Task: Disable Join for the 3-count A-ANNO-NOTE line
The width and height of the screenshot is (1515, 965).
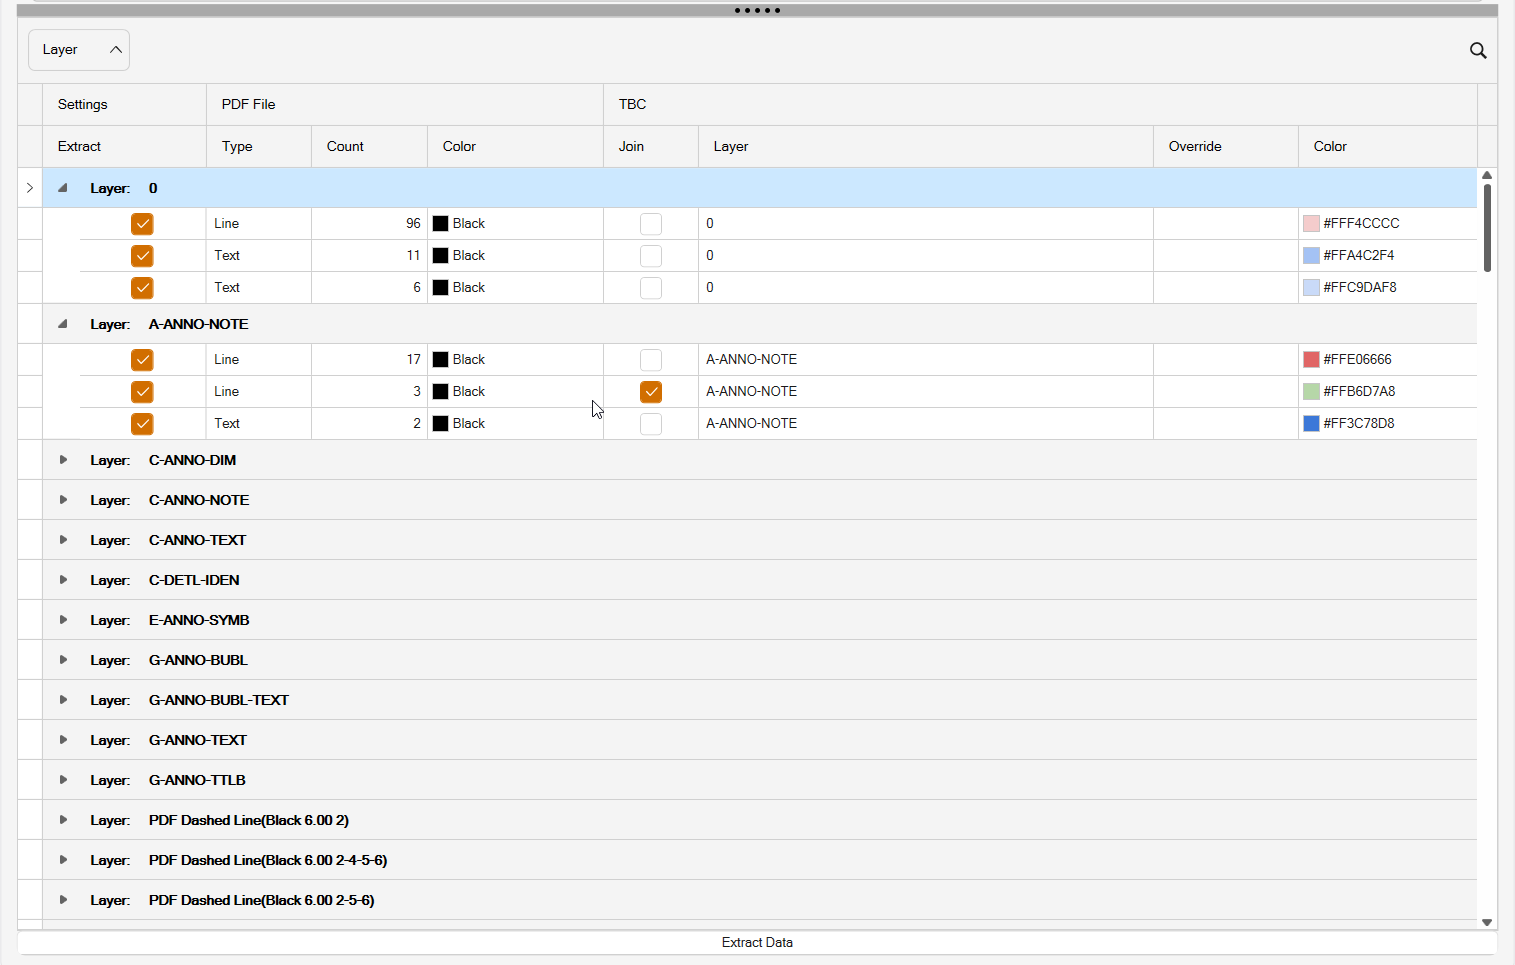Action: pyautogui.click(x=651, y=392)
